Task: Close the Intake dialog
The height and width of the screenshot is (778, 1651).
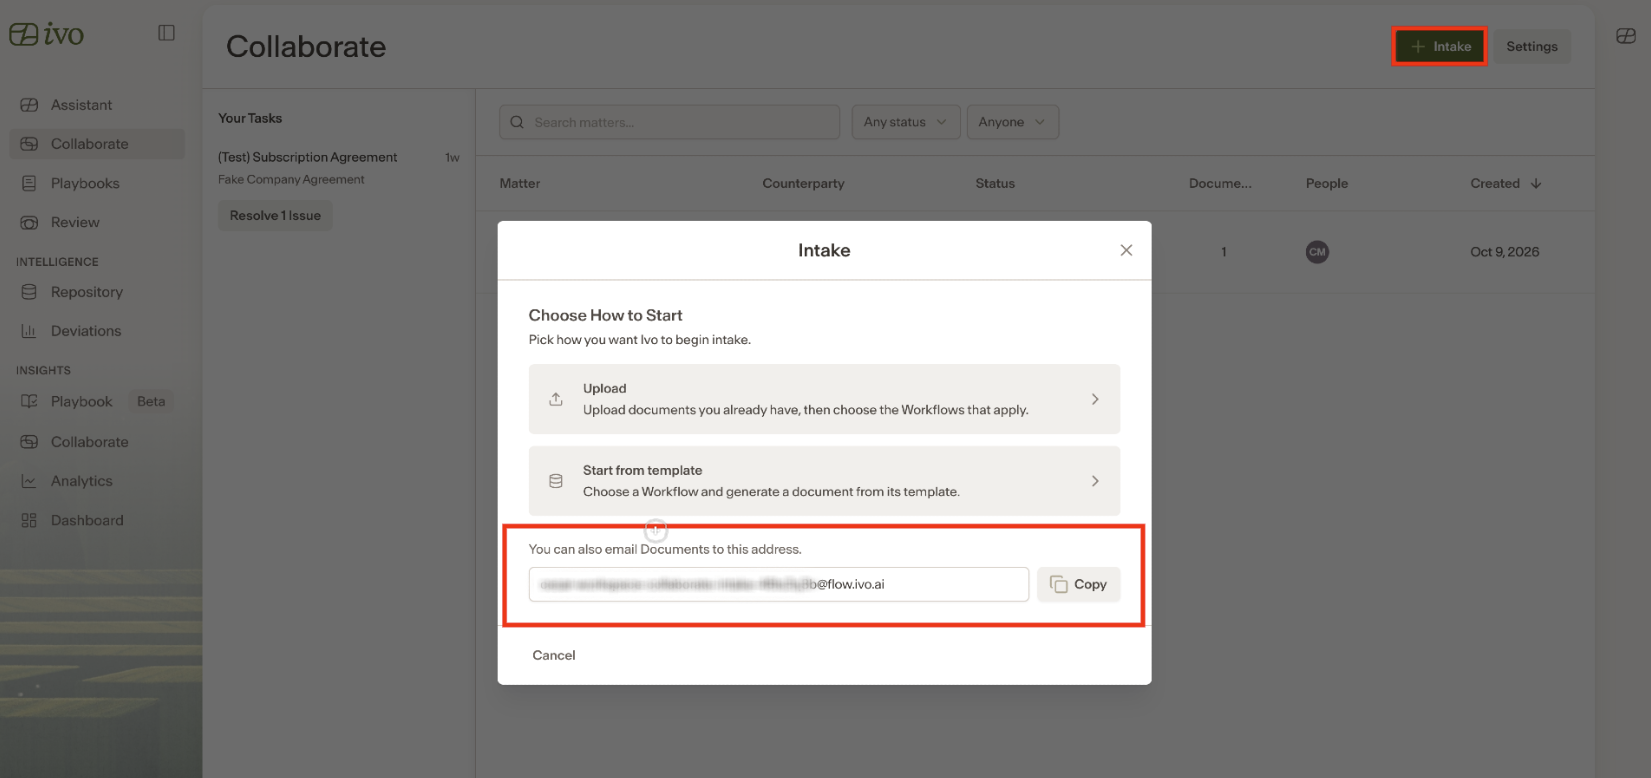Action: pyautogui.click(x=1126, y=250)
